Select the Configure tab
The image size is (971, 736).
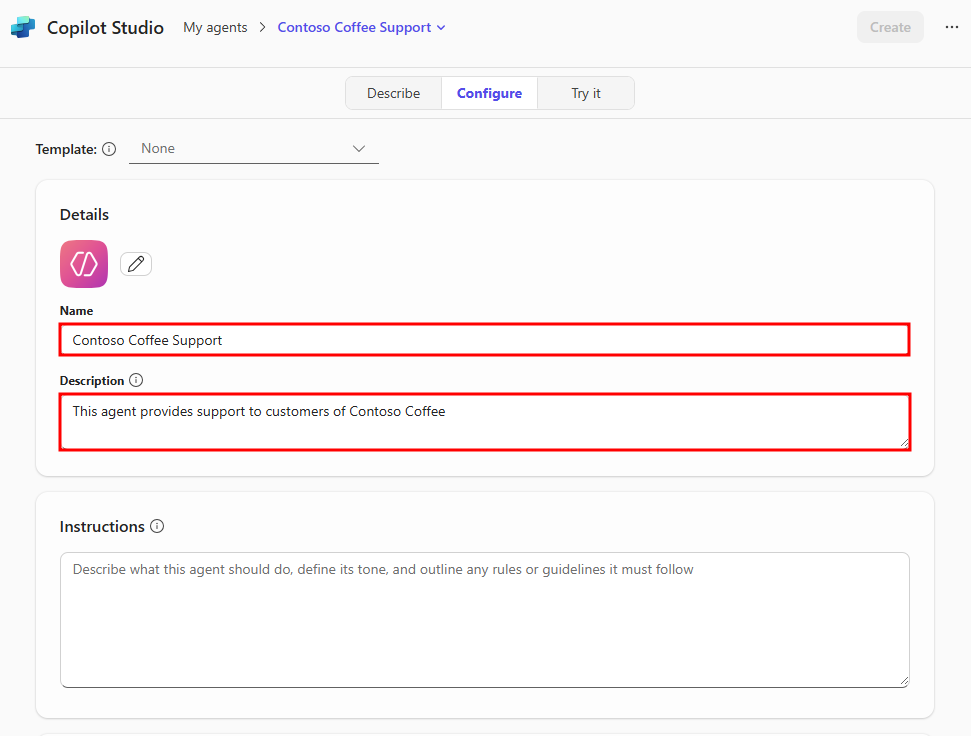[x=489, y=93]
